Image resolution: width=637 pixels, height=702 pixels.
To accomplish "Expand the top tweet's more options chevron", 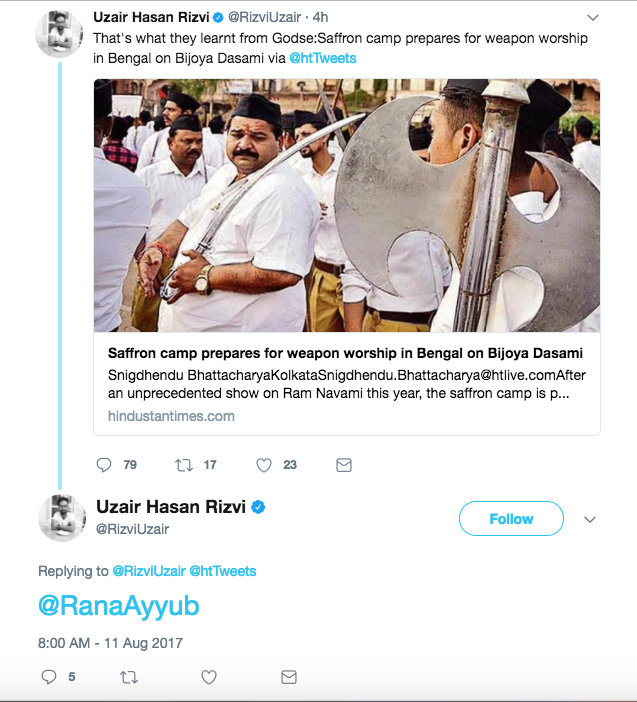I will [592, 18].
